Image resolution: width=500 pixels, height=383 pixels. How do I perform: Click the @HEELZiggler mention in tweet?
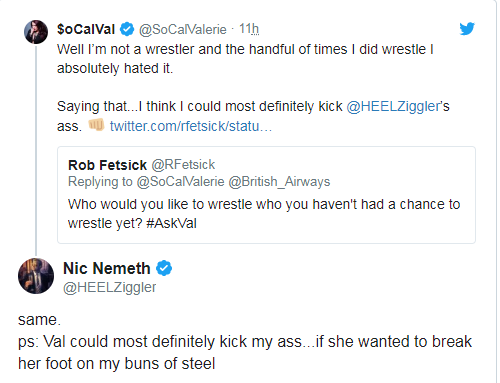[x=394, y=106]
